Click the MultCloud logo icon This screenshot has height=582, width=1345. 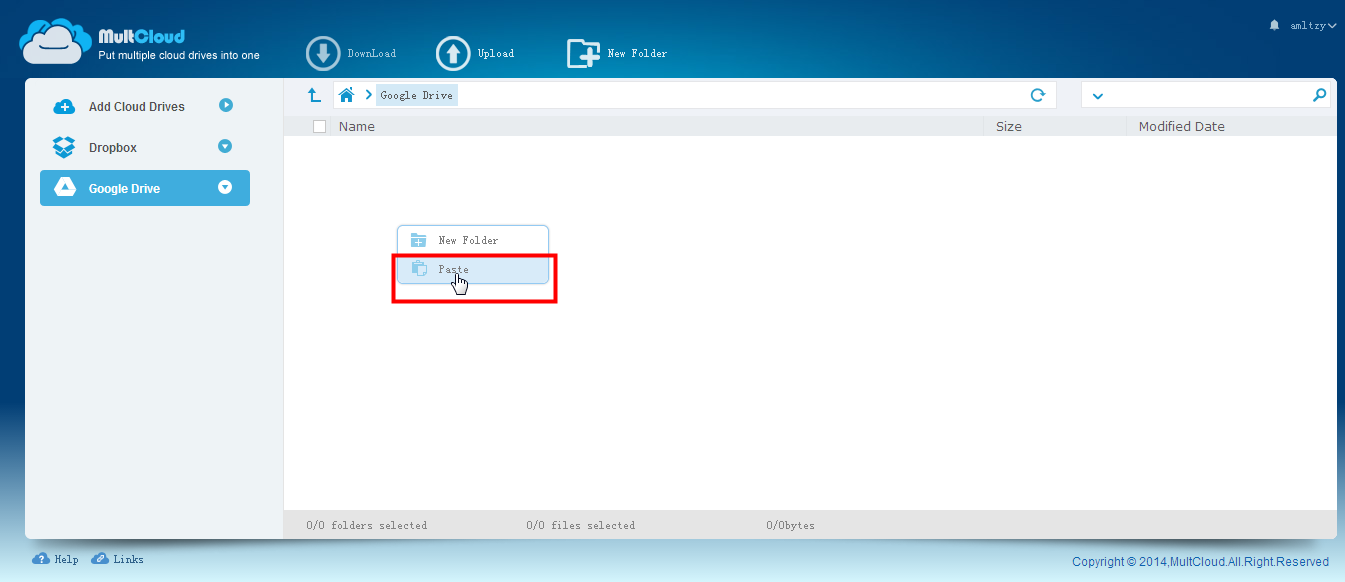[55, 42]
